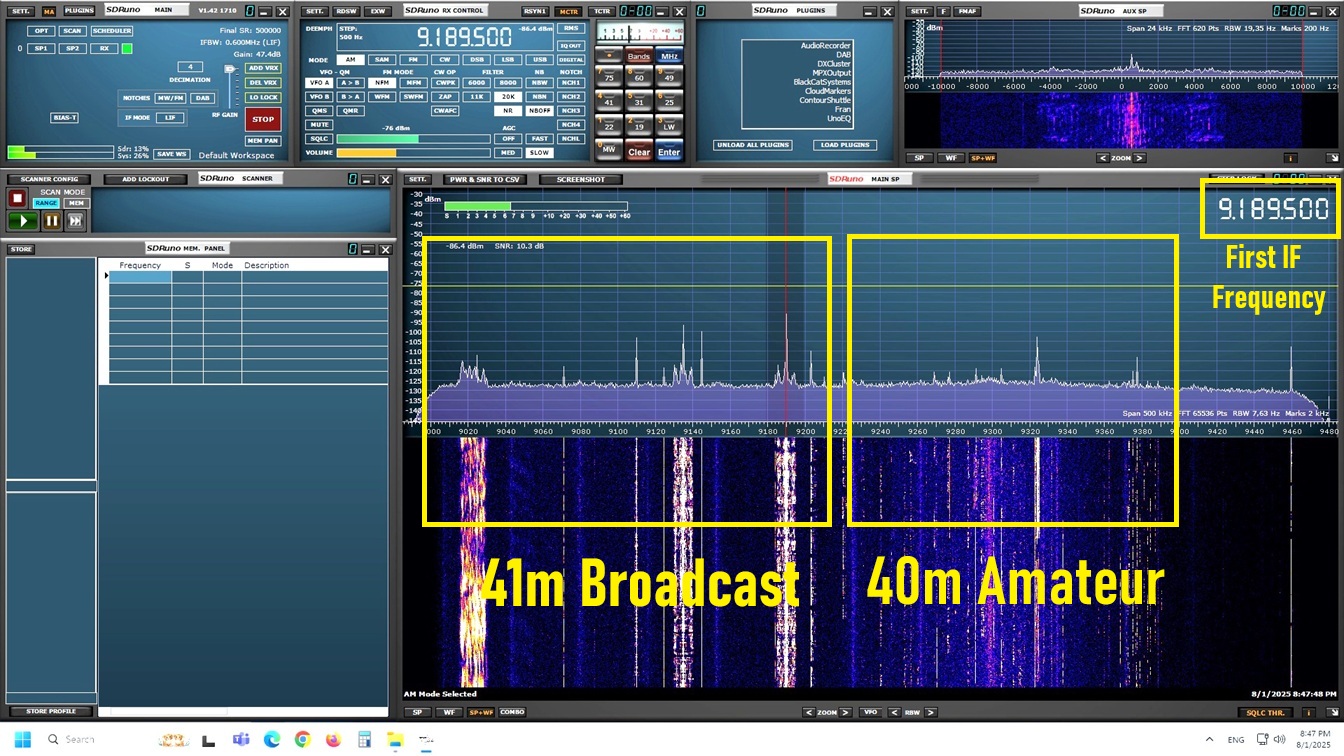Open the Bands selector on the keypad
The image size is (1344, 756).
(638, 56)
